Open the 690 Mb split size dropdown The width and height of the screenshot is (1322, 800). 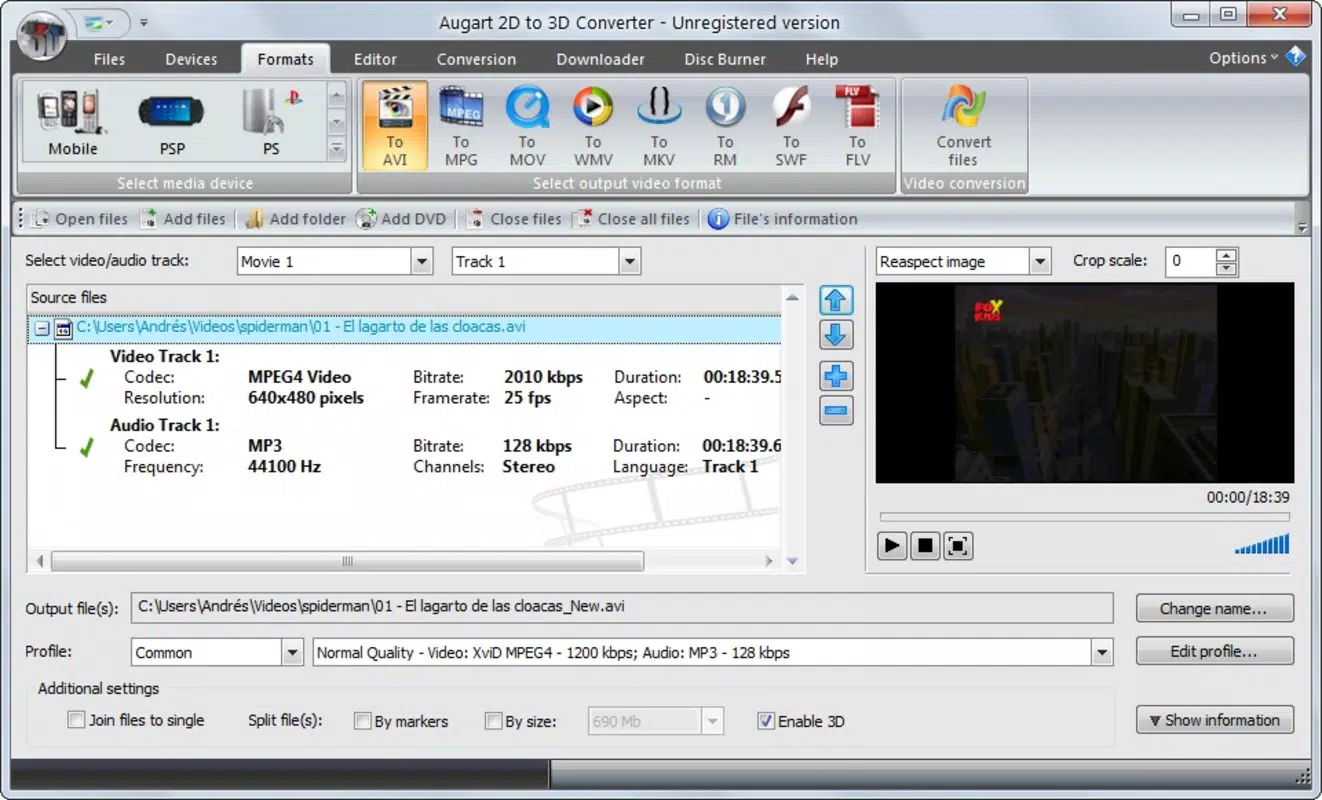(712, 721)
